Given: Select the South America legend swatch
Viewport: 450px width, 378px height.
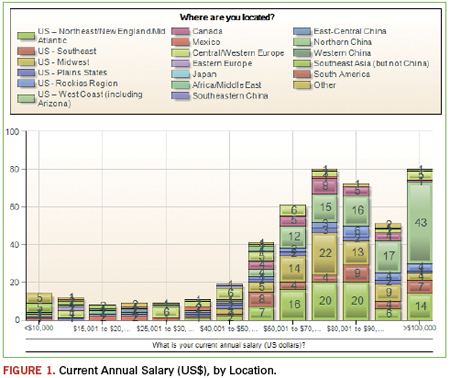Looking at the screenshot, I should pyautogui.click(x=302, y=74).
